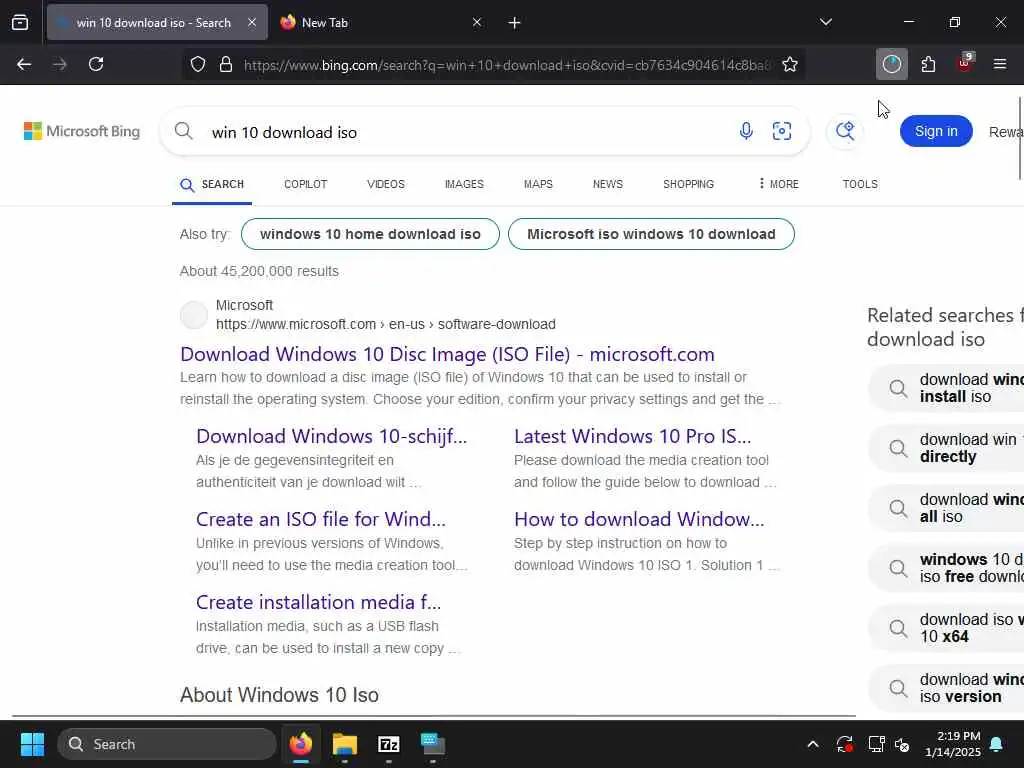The image size is (1024, 768).
Task: Open the Windows Start menu
Action: (32, 744)
